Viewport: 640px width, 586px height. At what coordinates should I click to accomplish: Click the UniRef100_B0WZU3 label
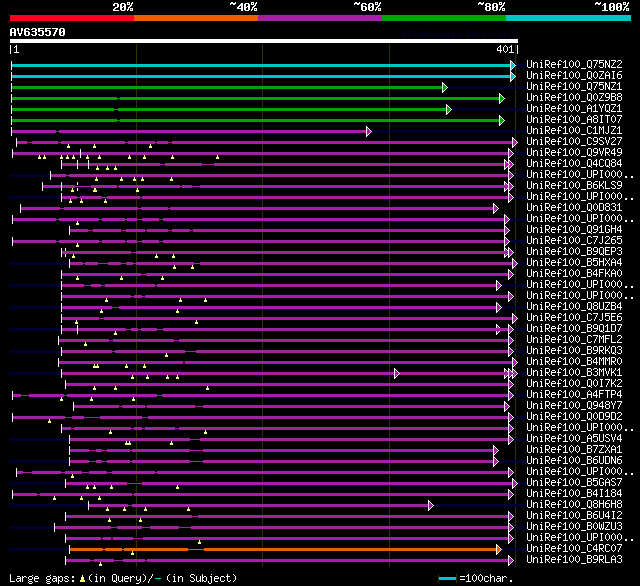(574, 526)
